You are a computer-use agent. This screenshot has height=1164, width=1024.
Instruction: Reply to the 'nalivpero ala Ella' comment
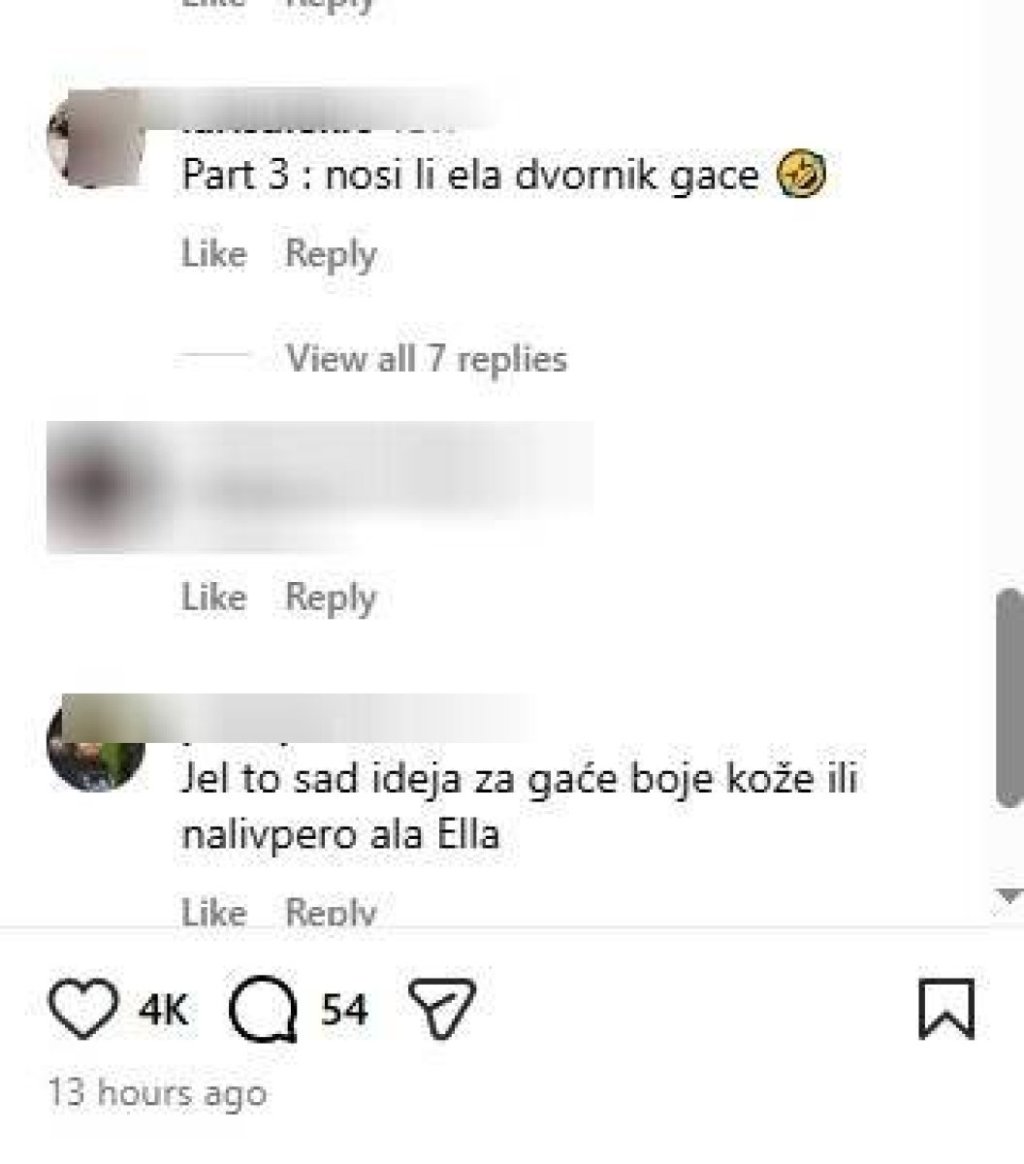click(331, 912)
